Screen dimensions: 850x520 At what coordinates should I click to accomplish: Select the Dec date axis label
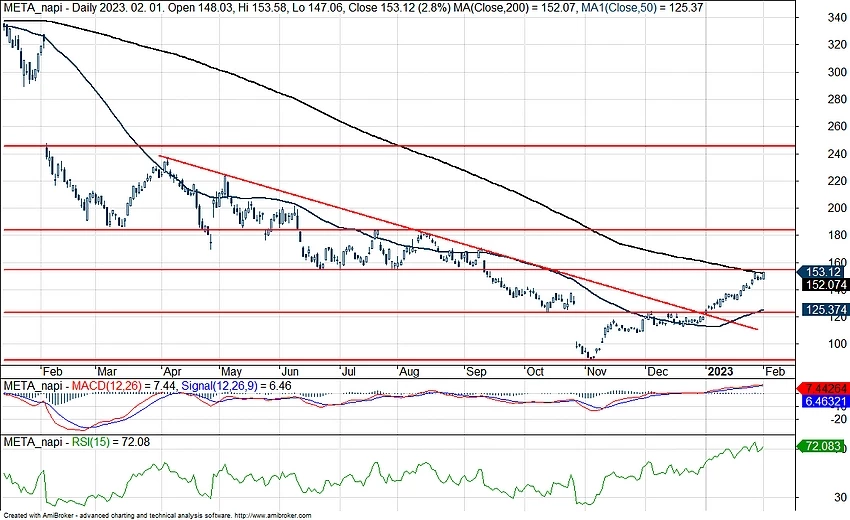tap(658, 372)
